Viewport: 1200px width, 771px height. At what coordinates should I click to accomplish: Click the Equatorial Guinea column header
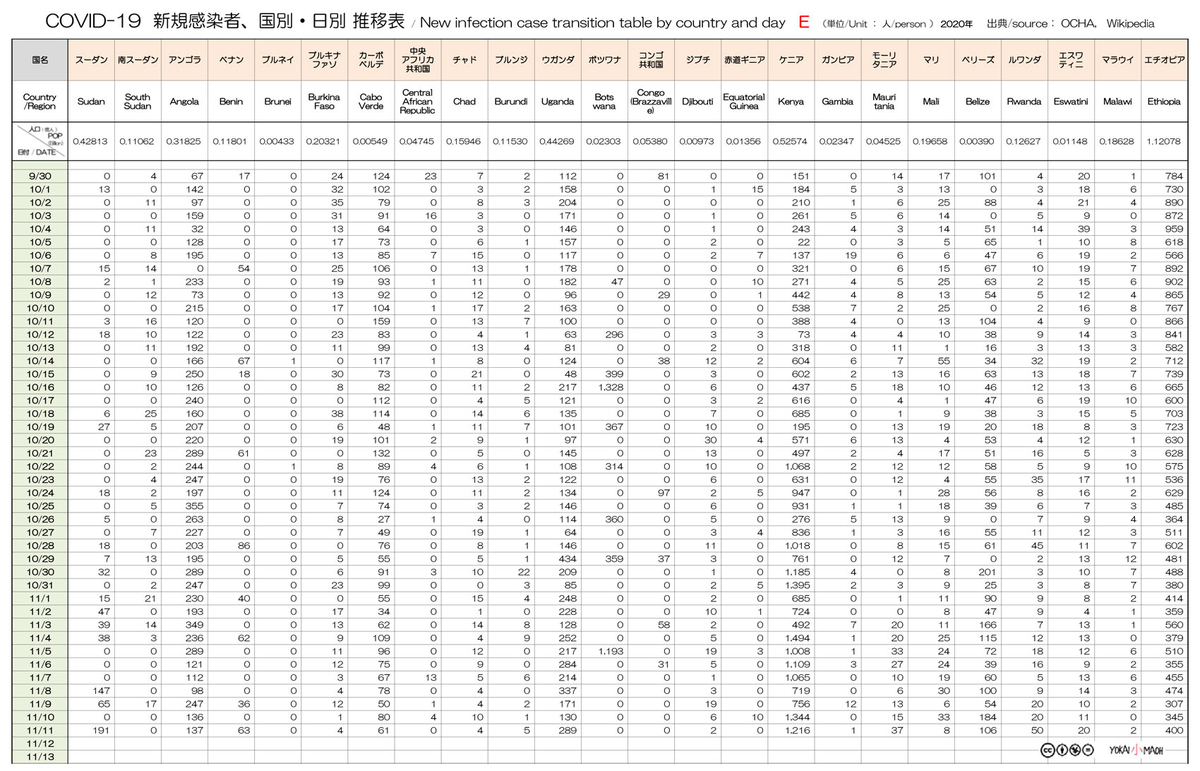coord(744,102)
